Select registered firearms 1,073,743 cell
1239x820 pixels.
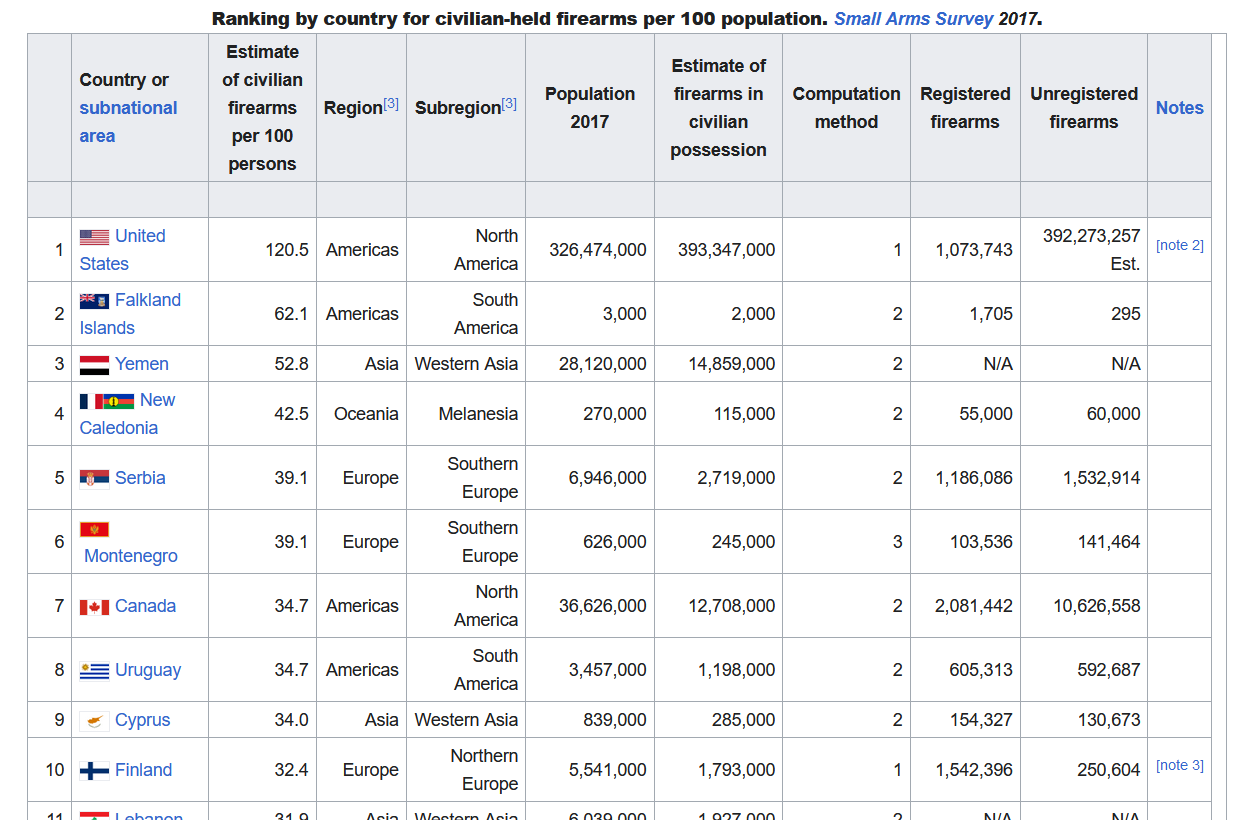point(965,250)
